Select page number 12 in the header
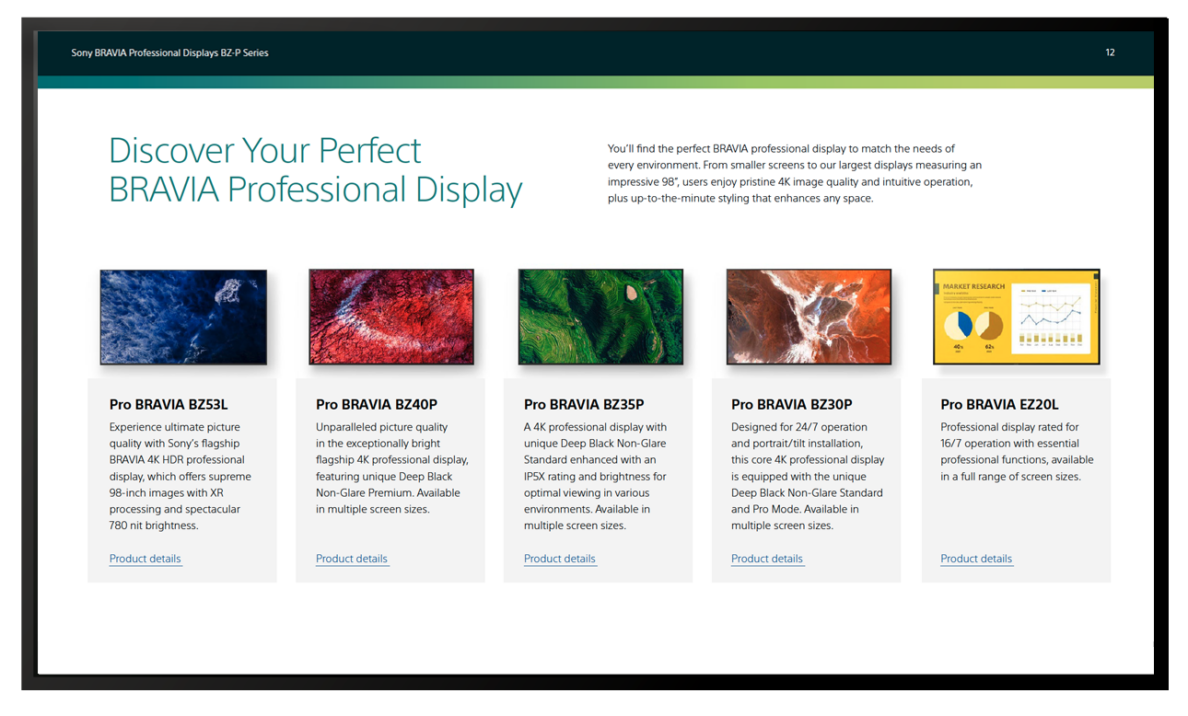Image resolution: width=1188 pixels, height=716 pixels. (x=1110, y=53)
